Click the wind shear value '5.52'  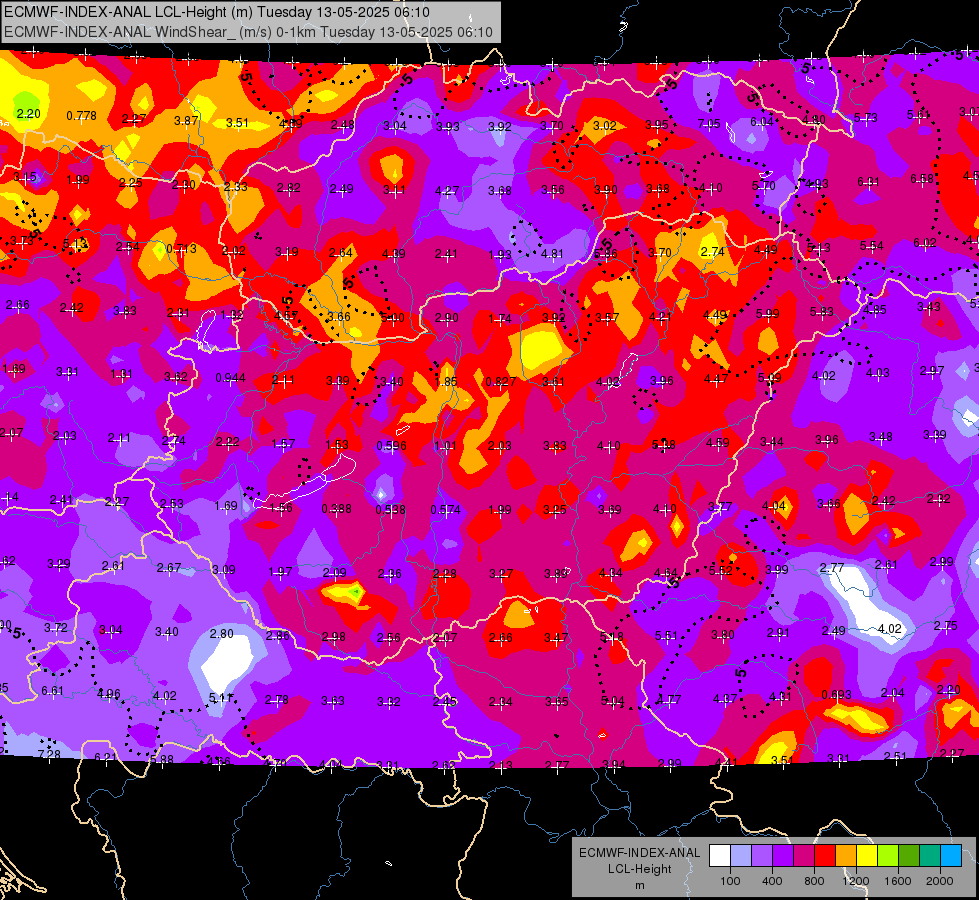721,570
